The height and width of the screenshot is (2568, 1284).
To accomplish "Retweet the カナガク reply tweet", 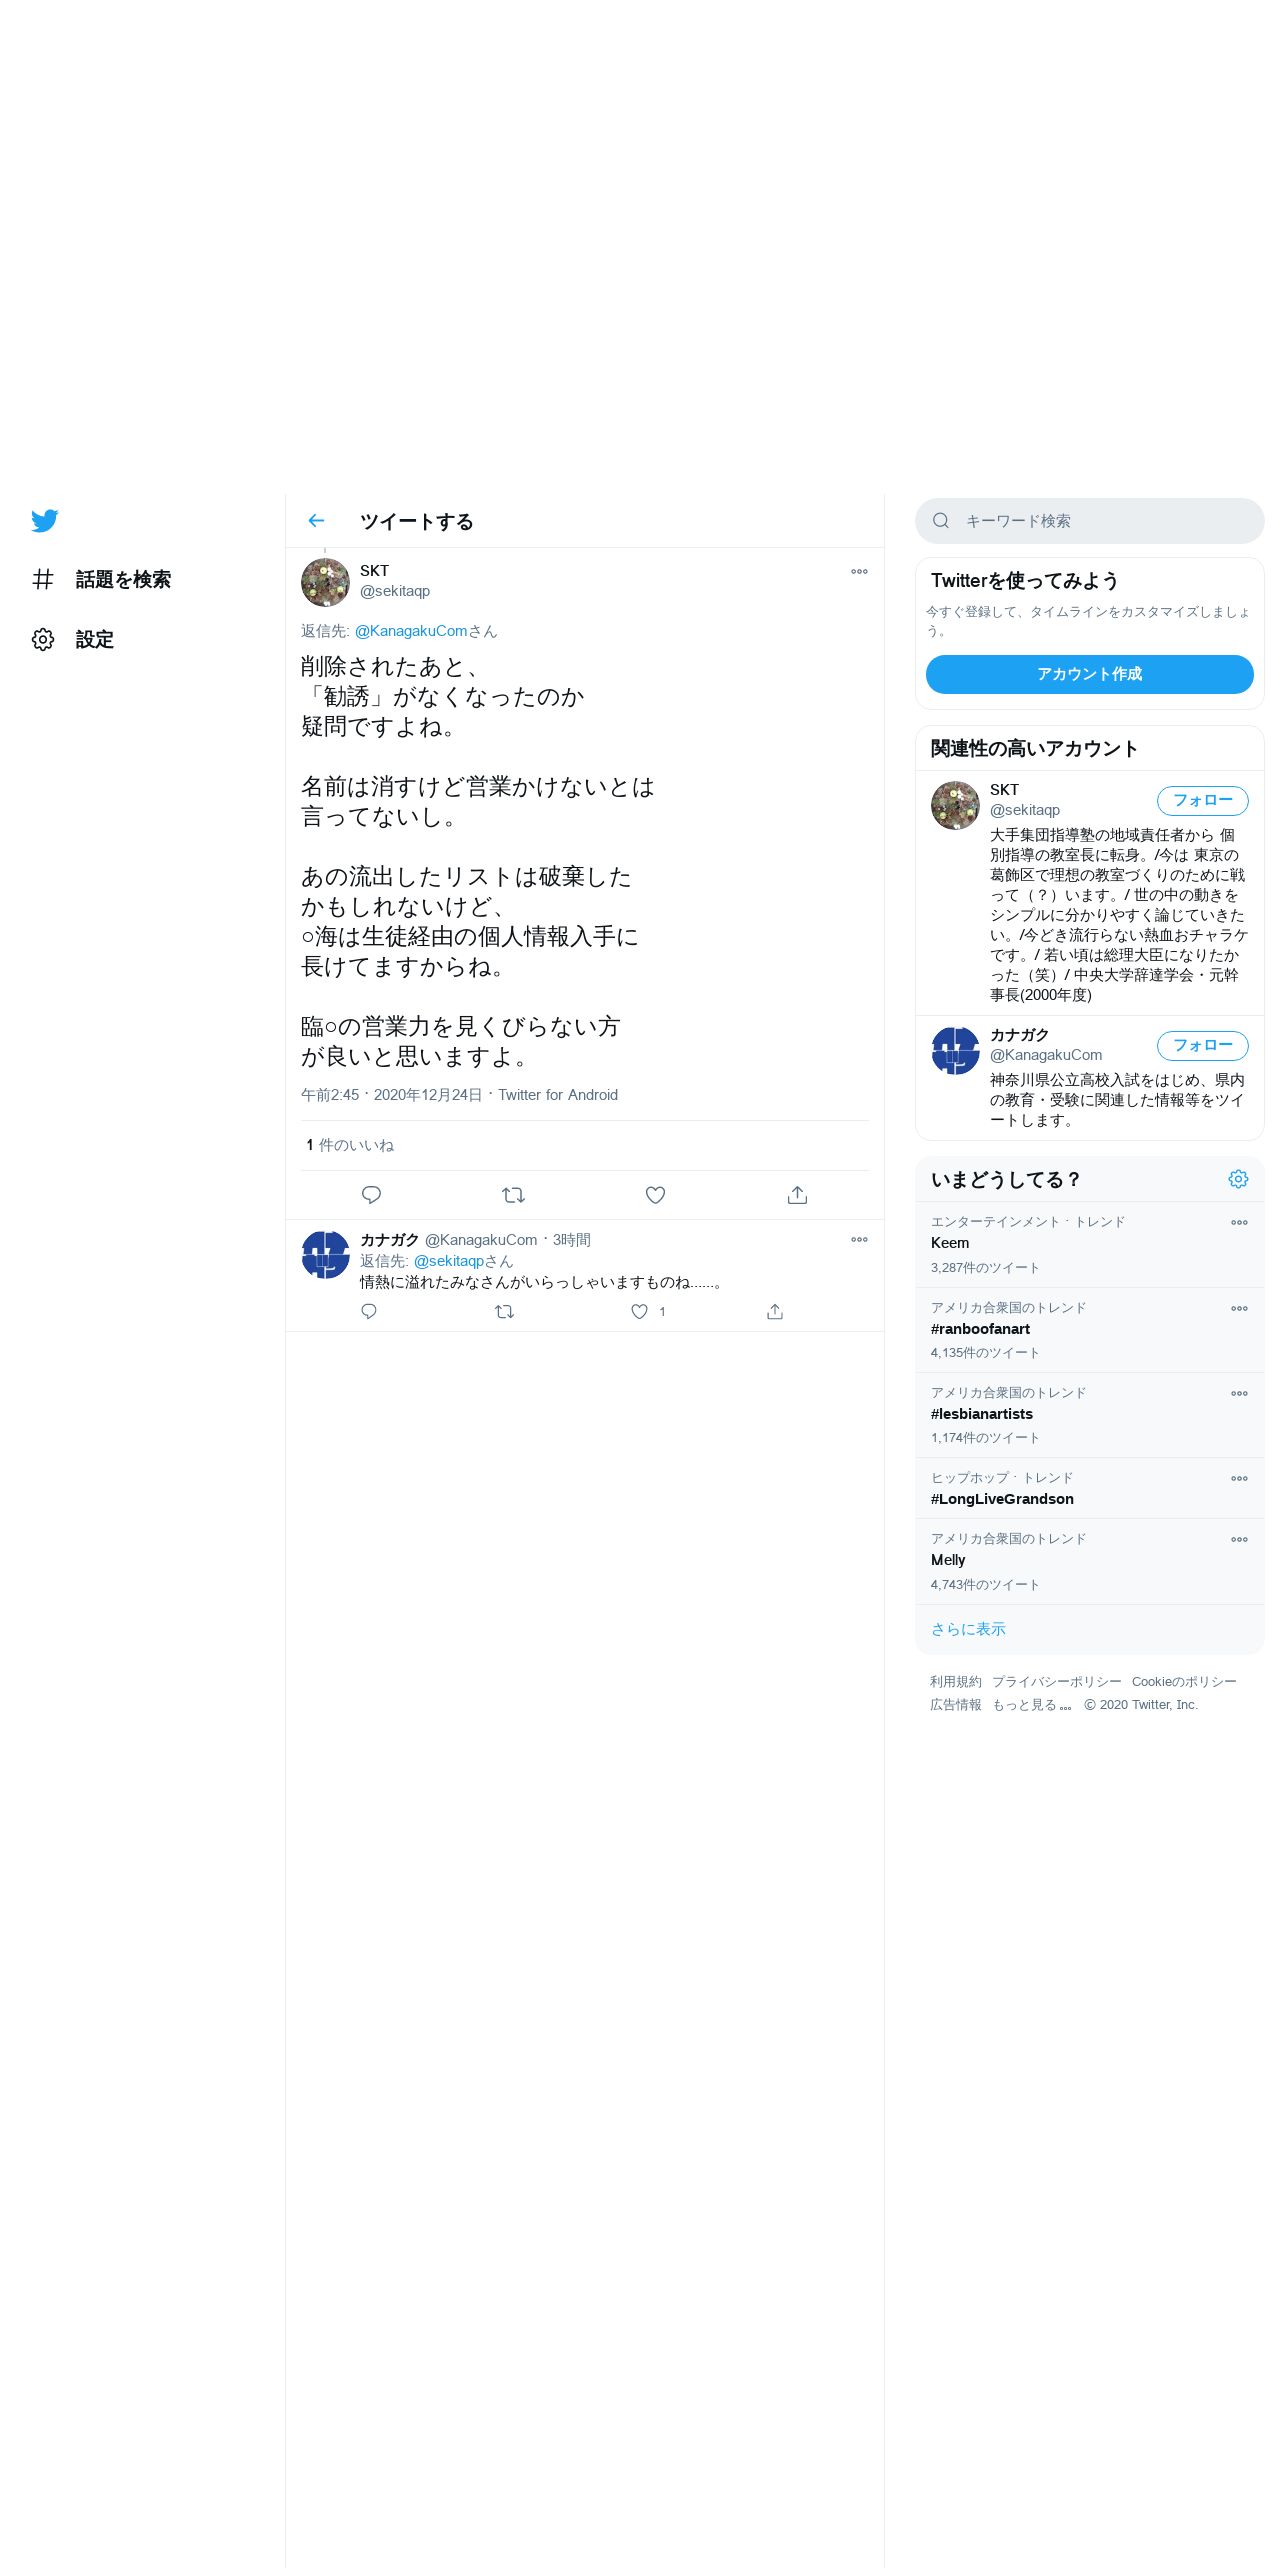I will 505,1311.
